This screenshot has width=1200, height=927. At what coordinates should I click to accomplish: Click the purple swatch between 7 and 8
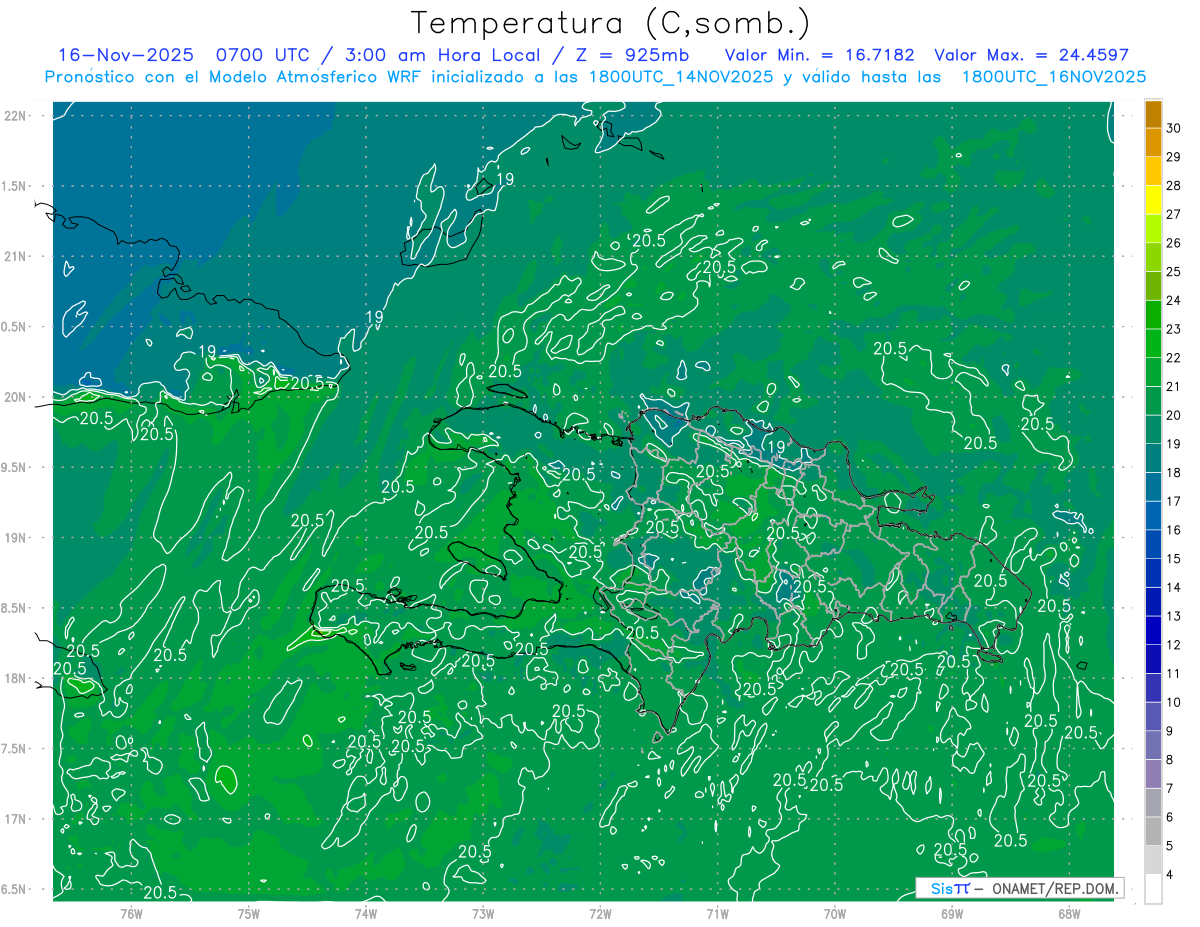tap(1153, 775)
